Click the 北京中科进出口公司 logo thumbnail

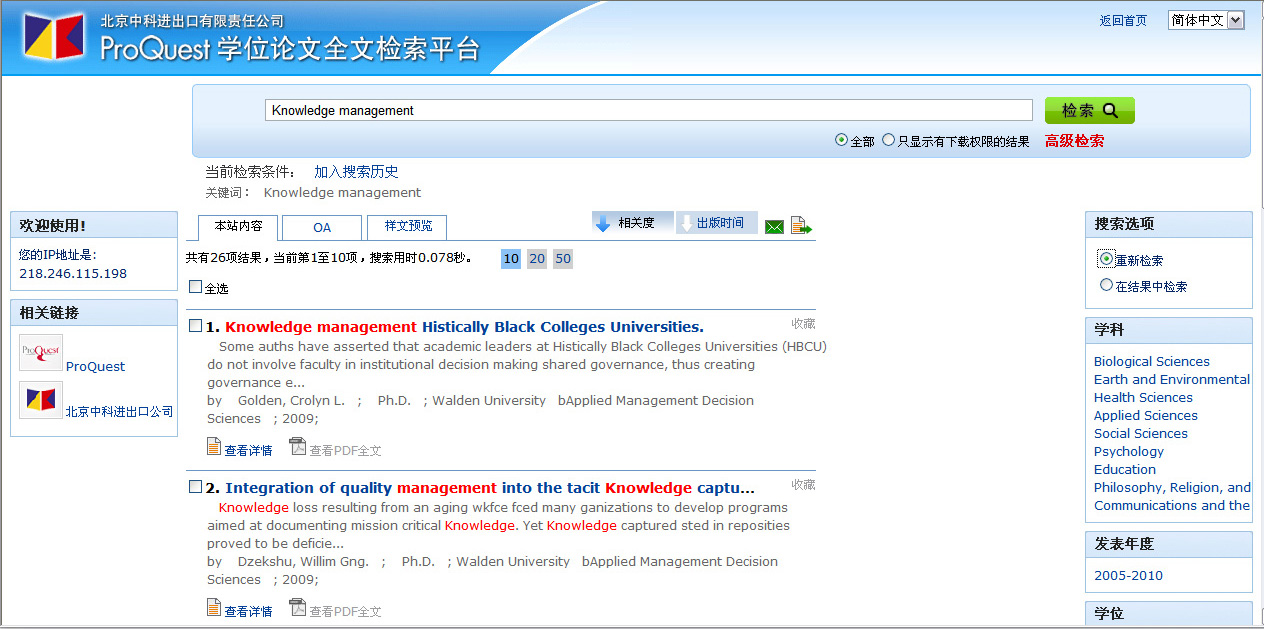pyautogui.click(x=41, y=400)
